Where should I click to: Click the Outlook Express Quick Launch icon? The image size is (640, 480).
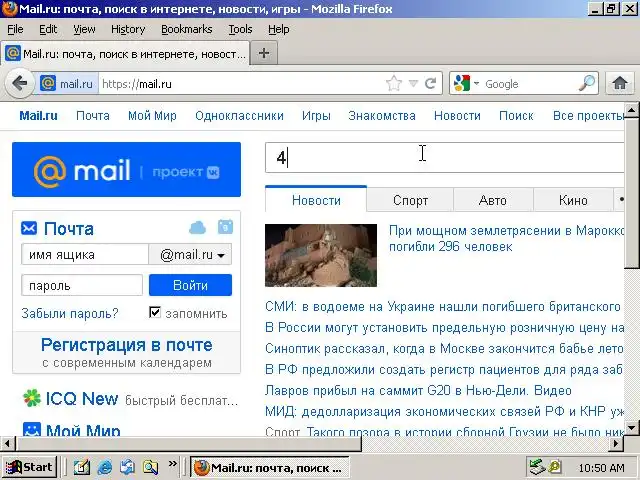[x=128, y=467]
